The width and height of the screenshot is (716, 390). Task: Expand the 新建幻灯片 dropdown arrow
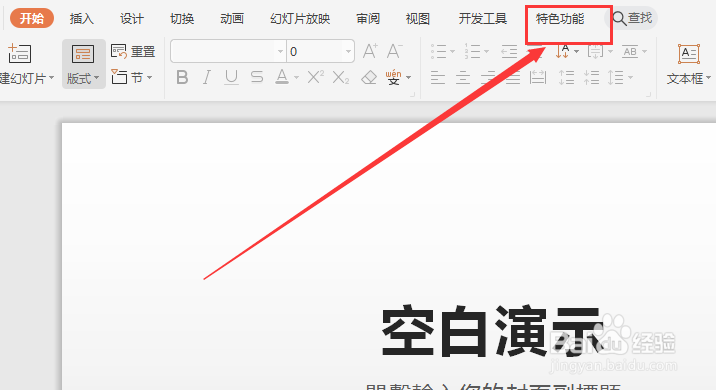click(51, 78)
